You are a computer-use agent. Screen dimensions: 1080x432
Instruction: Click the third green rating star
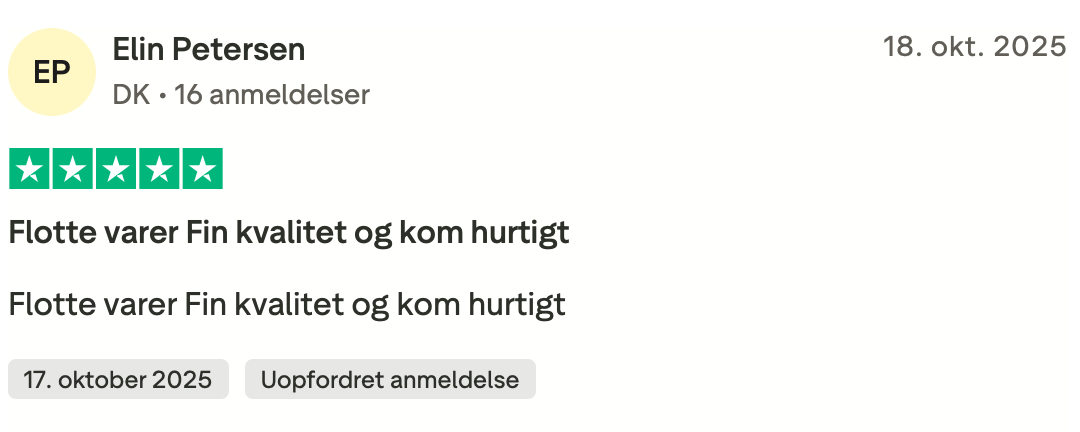(116, 169)
